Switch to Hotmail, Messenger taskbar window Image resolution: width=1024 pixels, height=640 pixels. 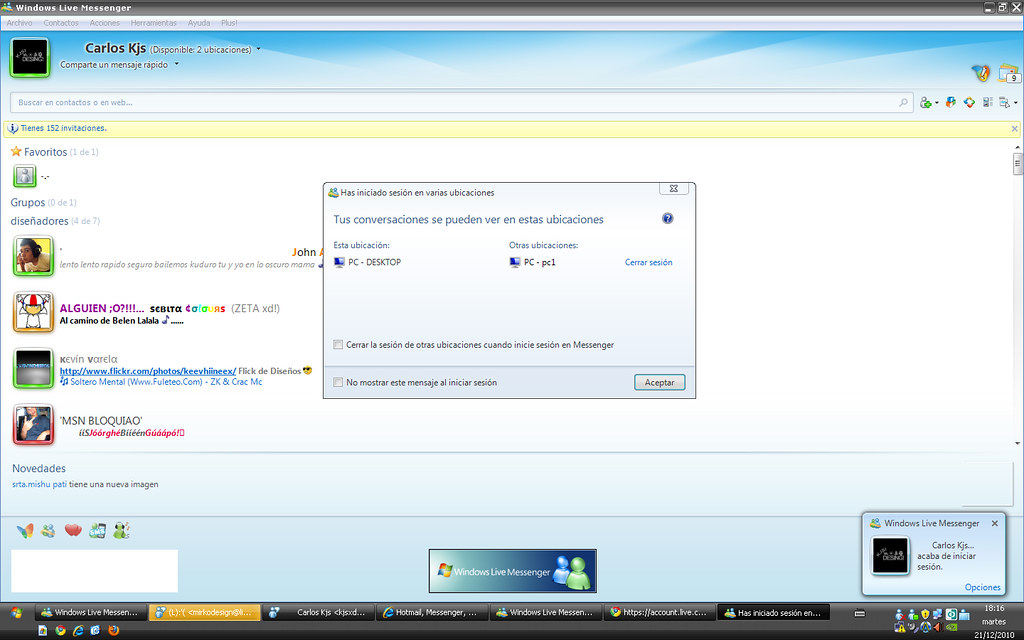coord(430,613)
